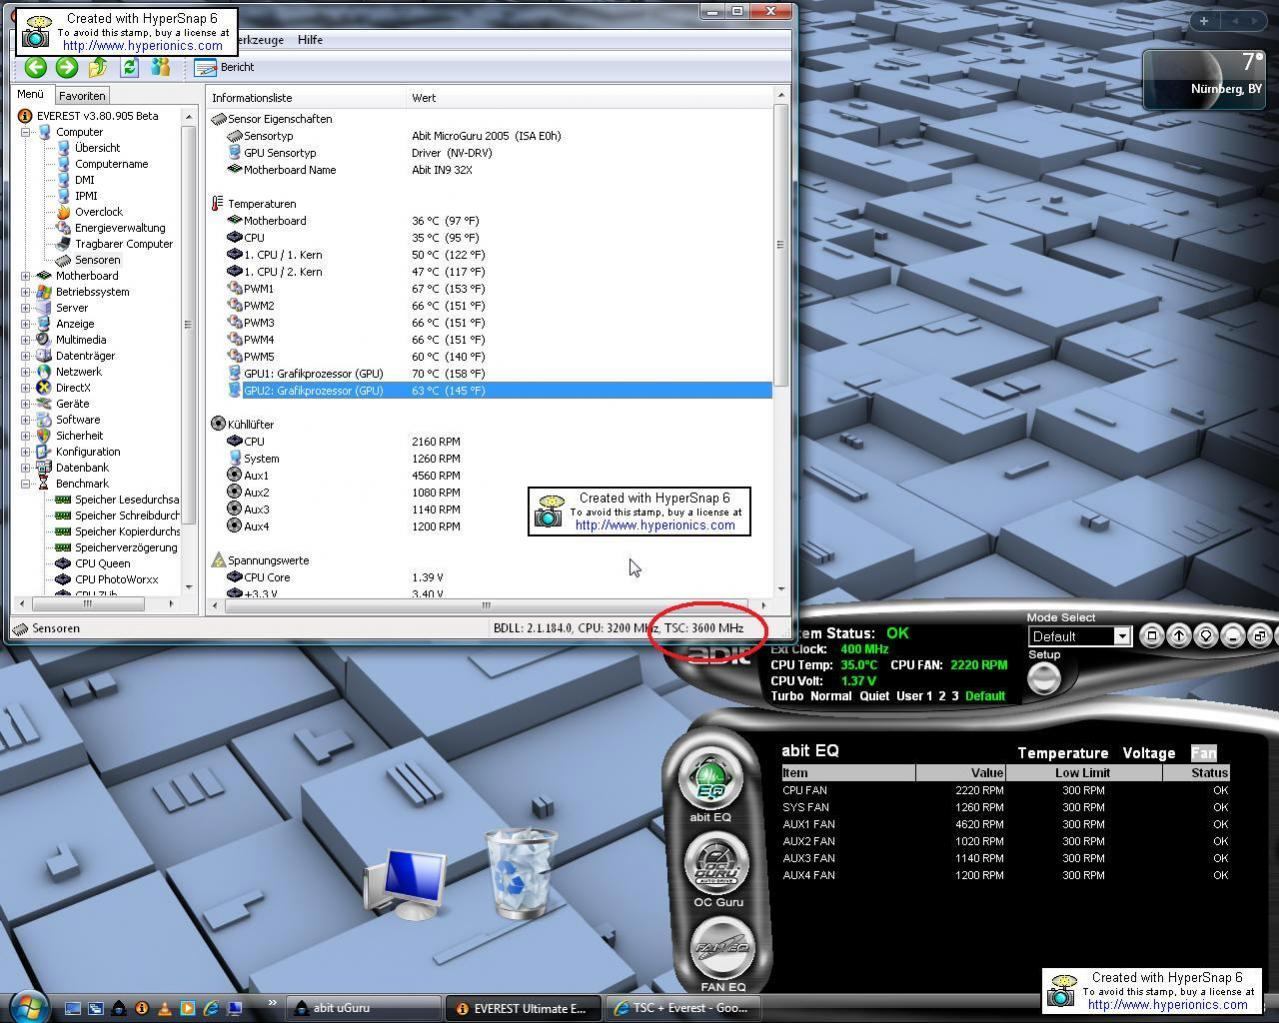Launch Windows Media Player from quick launch
Screen dimensions: 1279x1023
pyautogui.click(x=188, y=1009)
